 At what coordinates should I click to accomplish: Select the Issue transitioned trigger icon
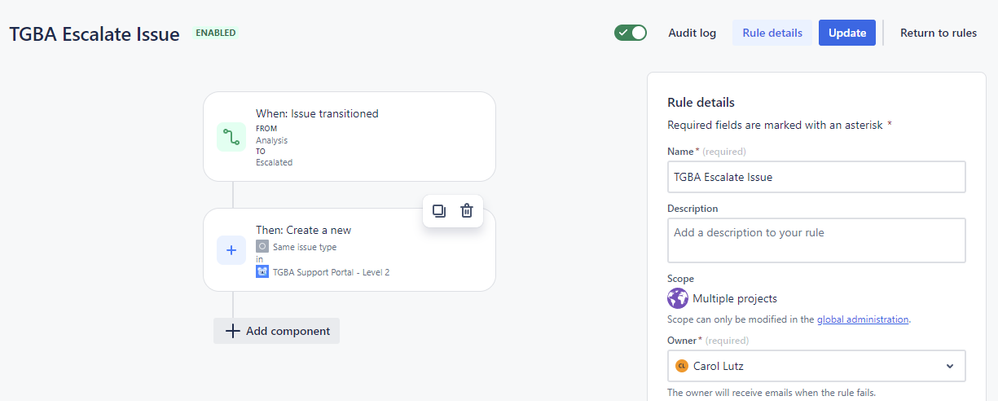coord(232,137)
